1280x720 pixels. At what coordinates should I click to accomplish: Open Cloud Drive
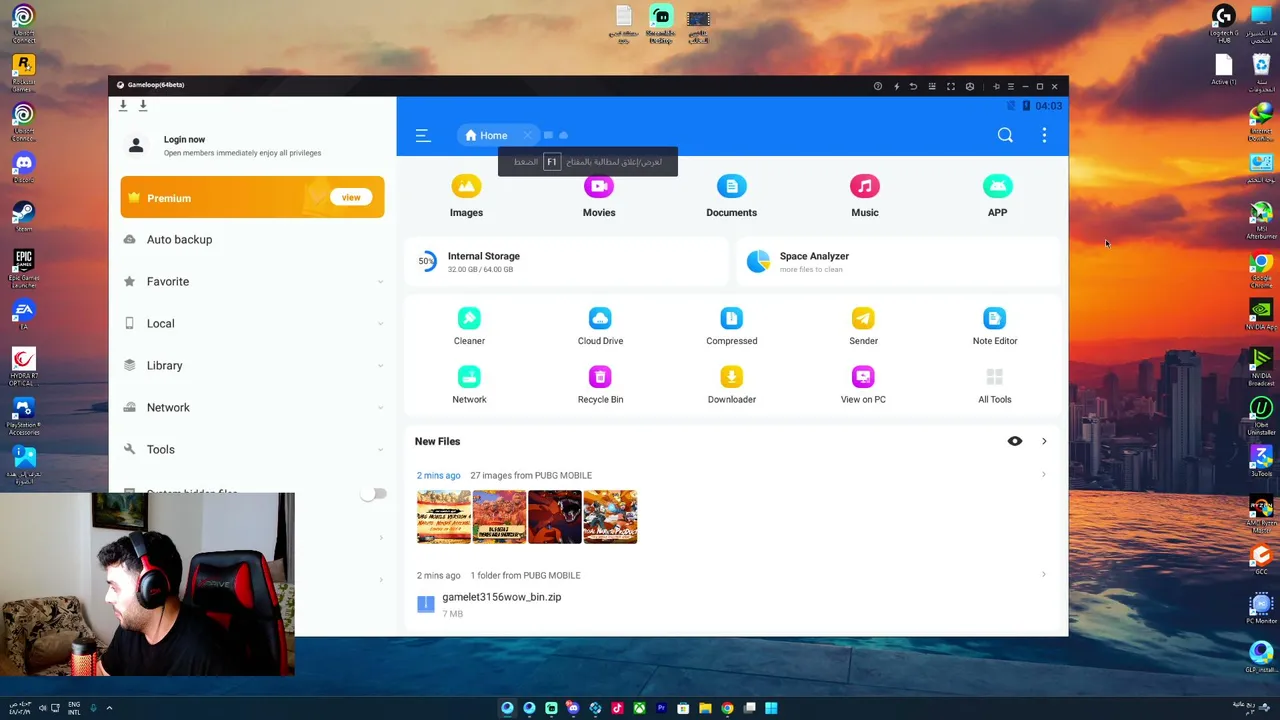[x=600, y=326]
